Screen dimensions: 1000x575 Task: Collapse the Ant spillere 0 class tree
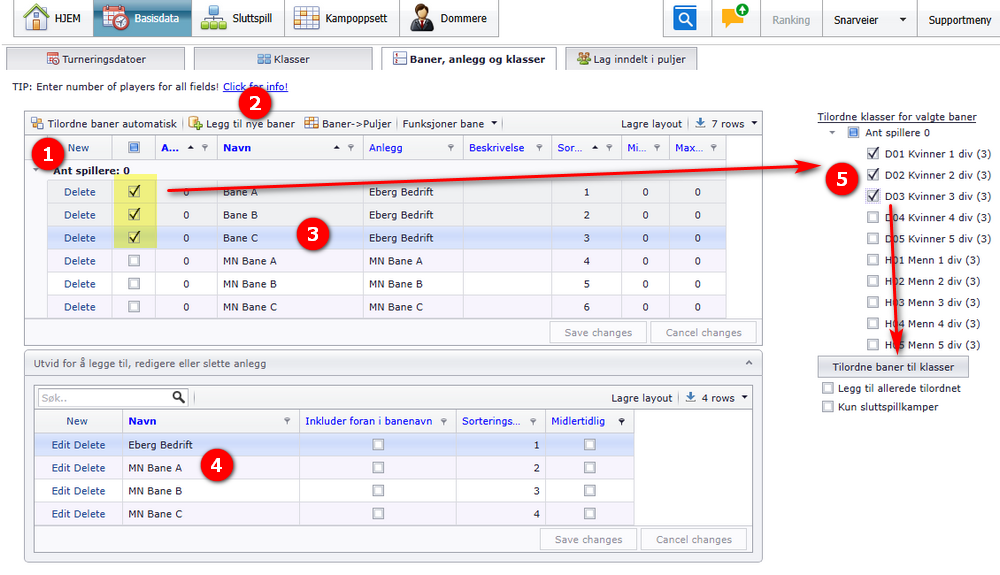[832, 133]
